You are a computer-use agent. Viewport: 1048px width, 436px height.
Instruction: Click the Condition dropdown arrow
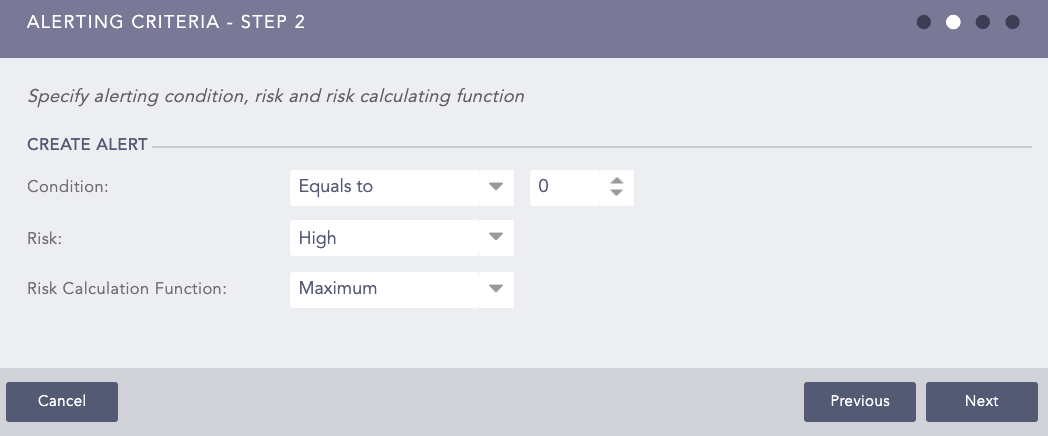point(495,187)
